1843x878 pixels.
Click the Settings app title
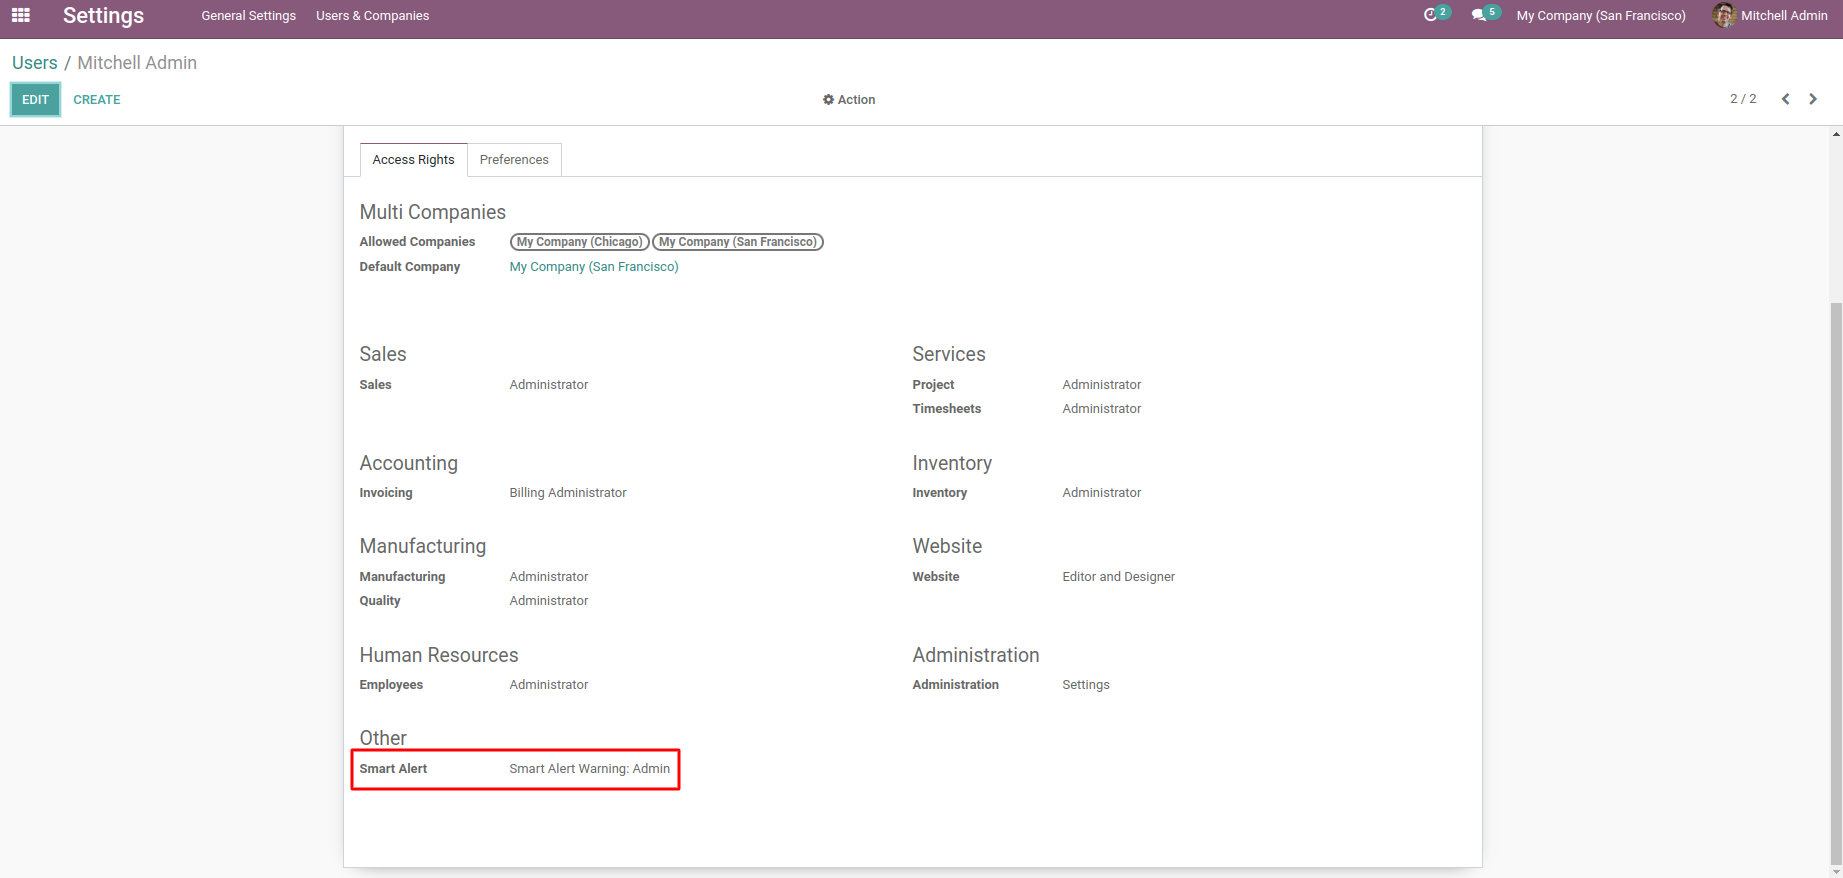point(103,16)
